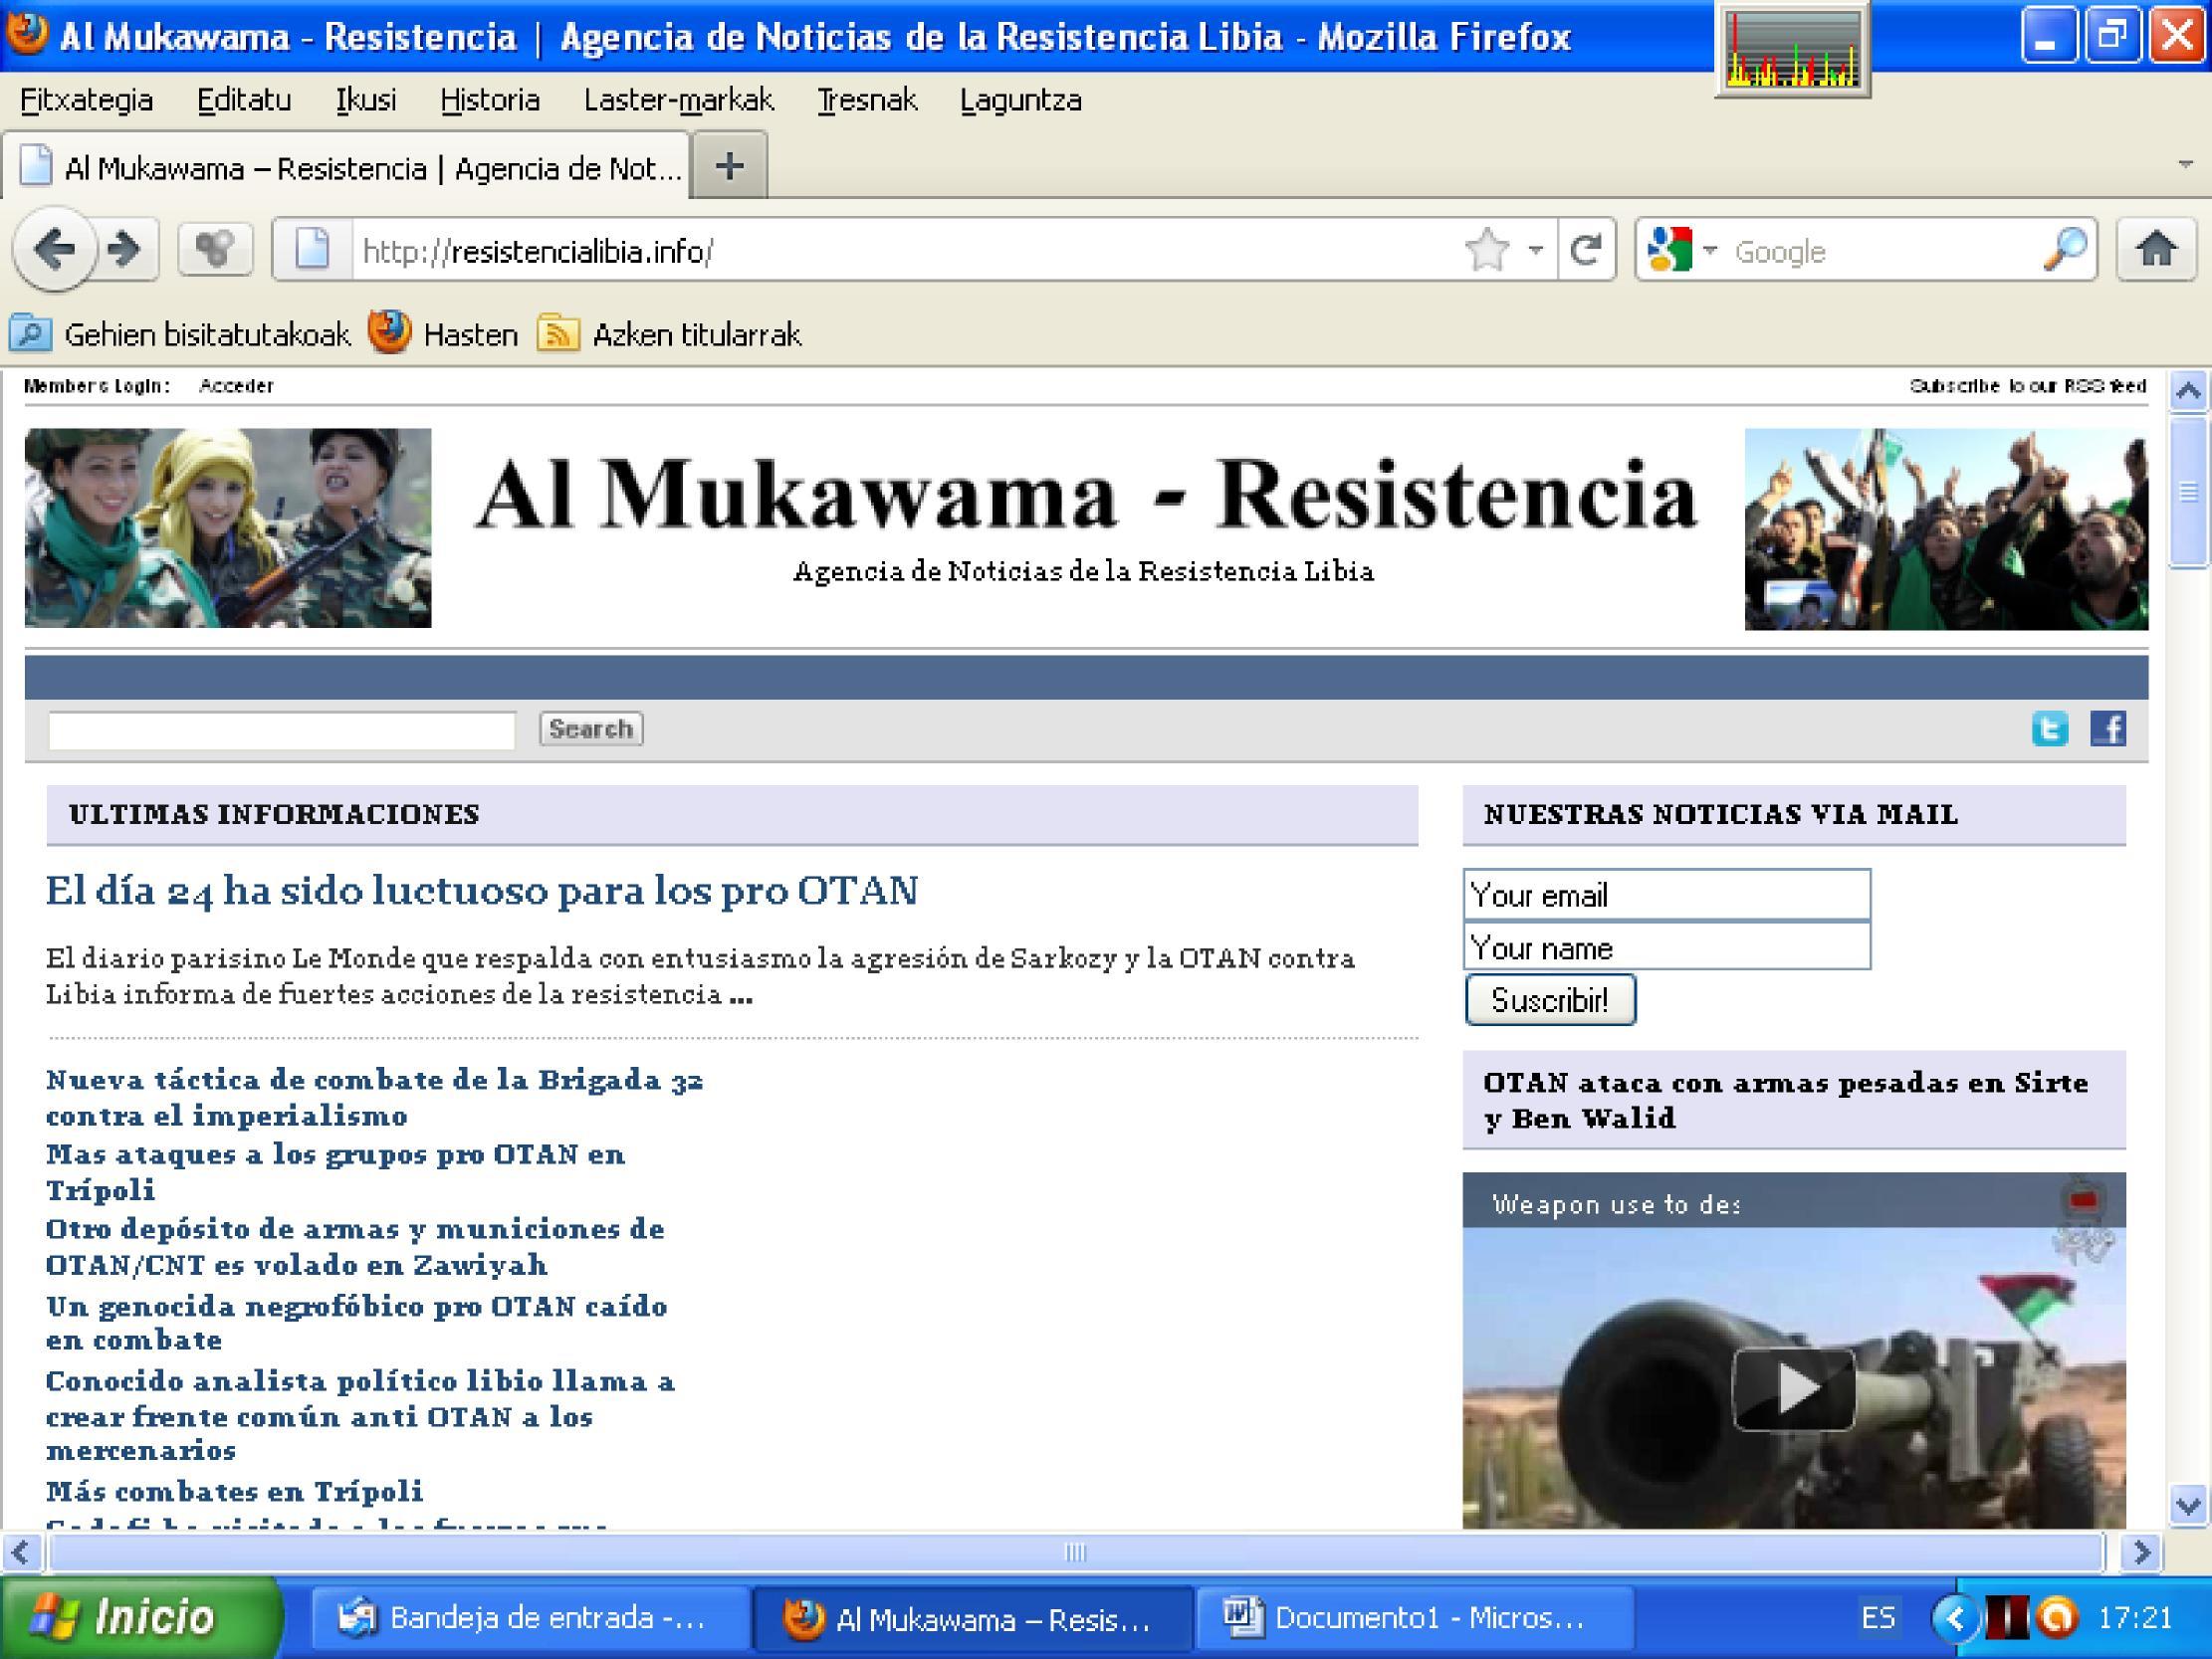Reload the page using the refresh icon
The height and width of the screenshot is (1659, 2212).
pos(1586,249)
